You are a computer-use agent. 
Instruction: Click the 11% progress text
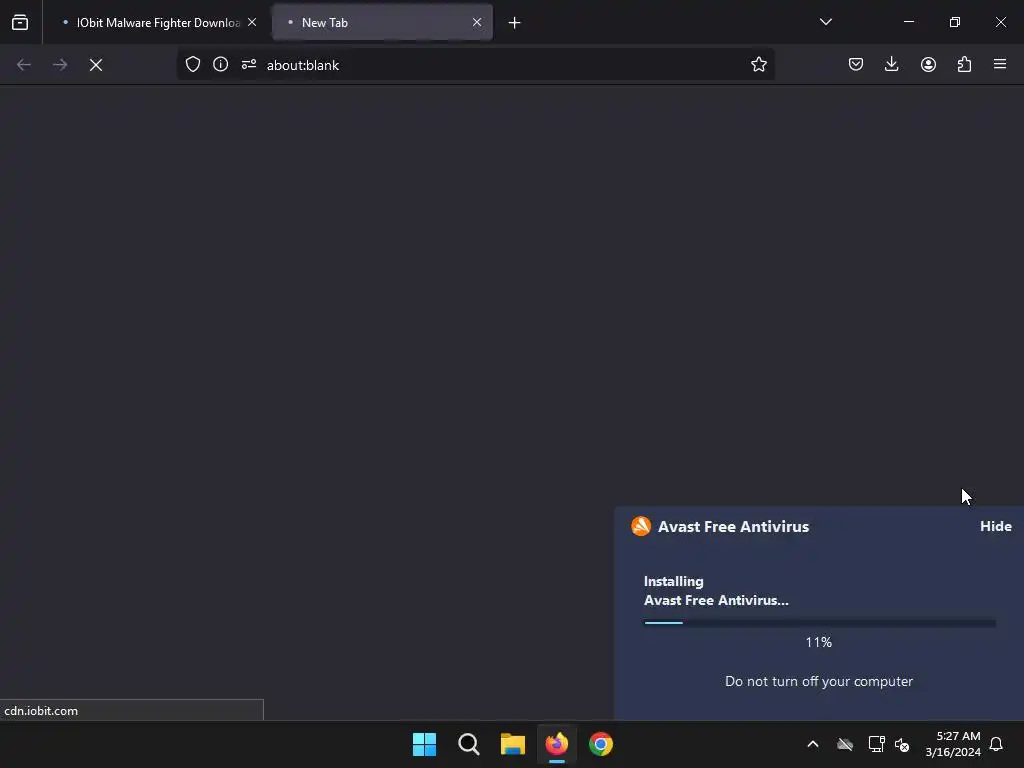818,643
